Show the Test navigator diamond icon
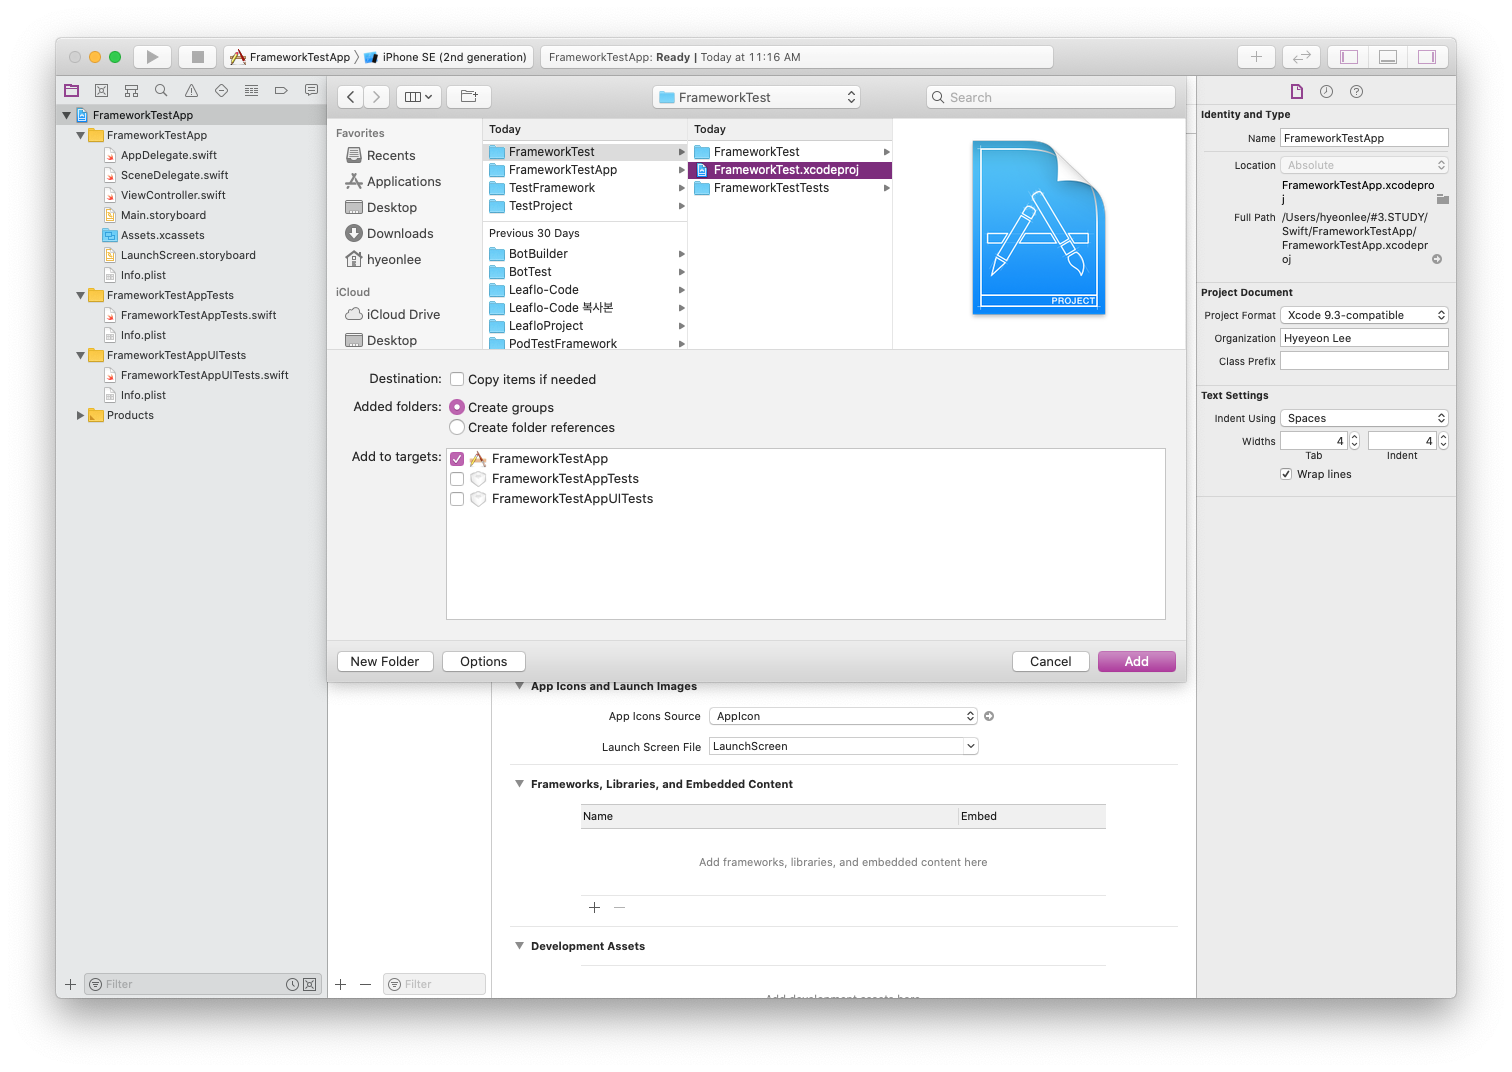This screenshot has height=1072, width=1512. 221,90
